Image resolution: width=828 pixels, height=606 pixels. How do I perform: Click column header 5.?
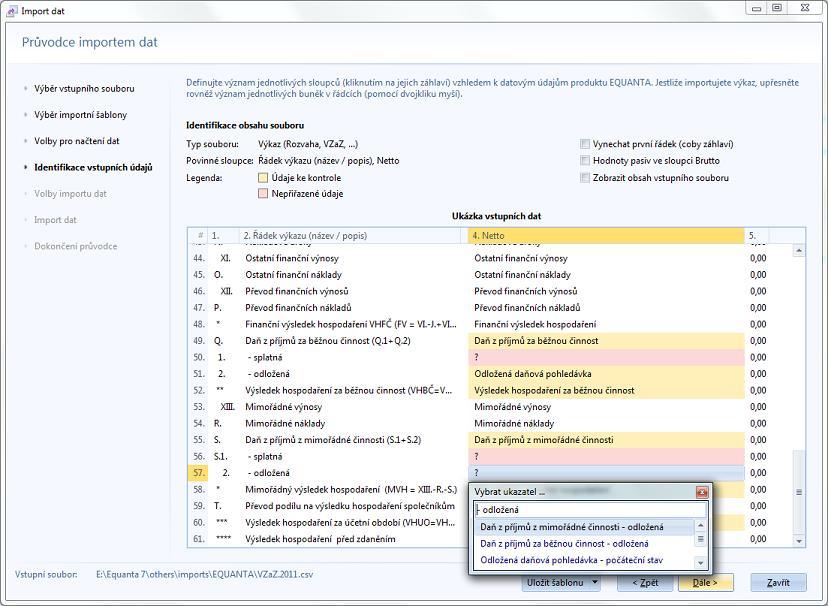click(x=756, y=235)
